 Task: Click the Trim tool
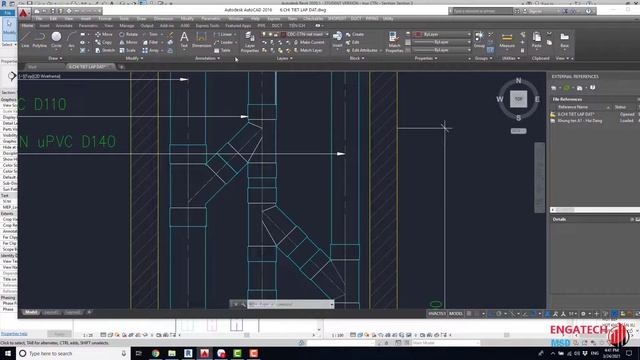150,34
